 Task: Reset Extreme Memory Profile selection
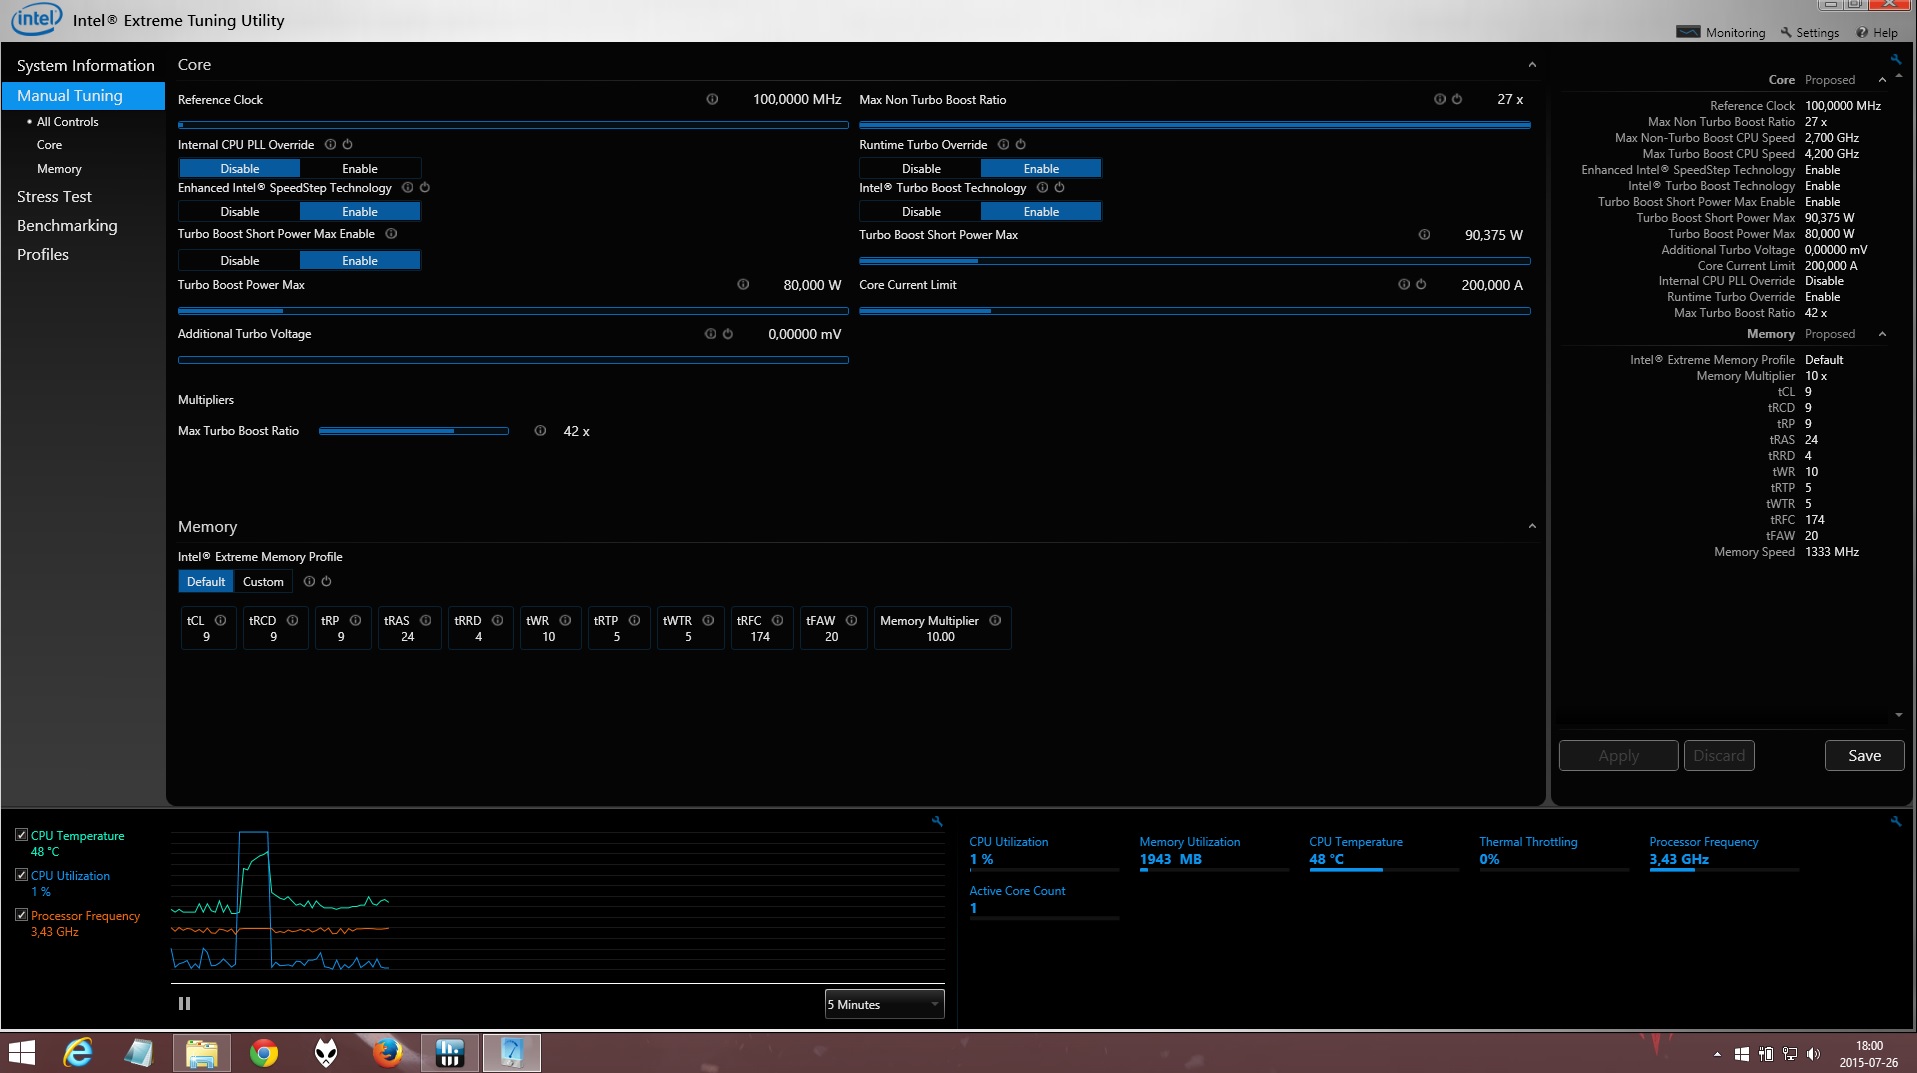326,581
